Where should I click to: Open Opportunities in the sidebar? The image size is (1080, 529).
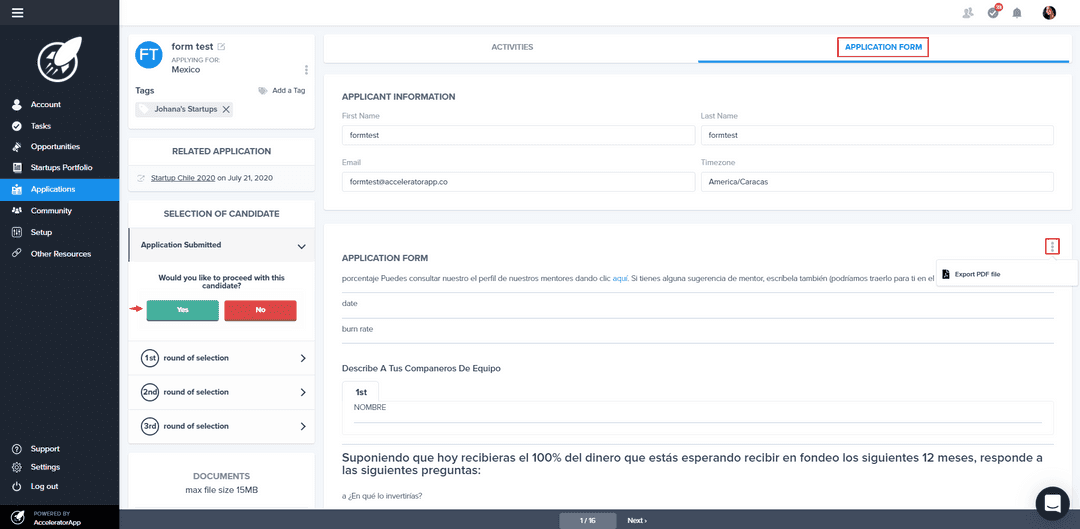(x=55, y=147)
